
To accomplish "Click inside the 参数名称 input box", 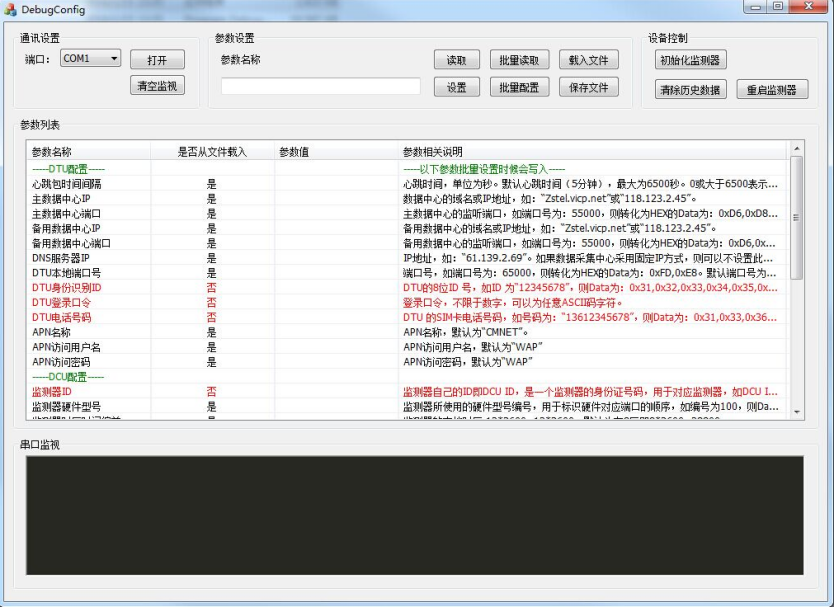I will [320, 86].
